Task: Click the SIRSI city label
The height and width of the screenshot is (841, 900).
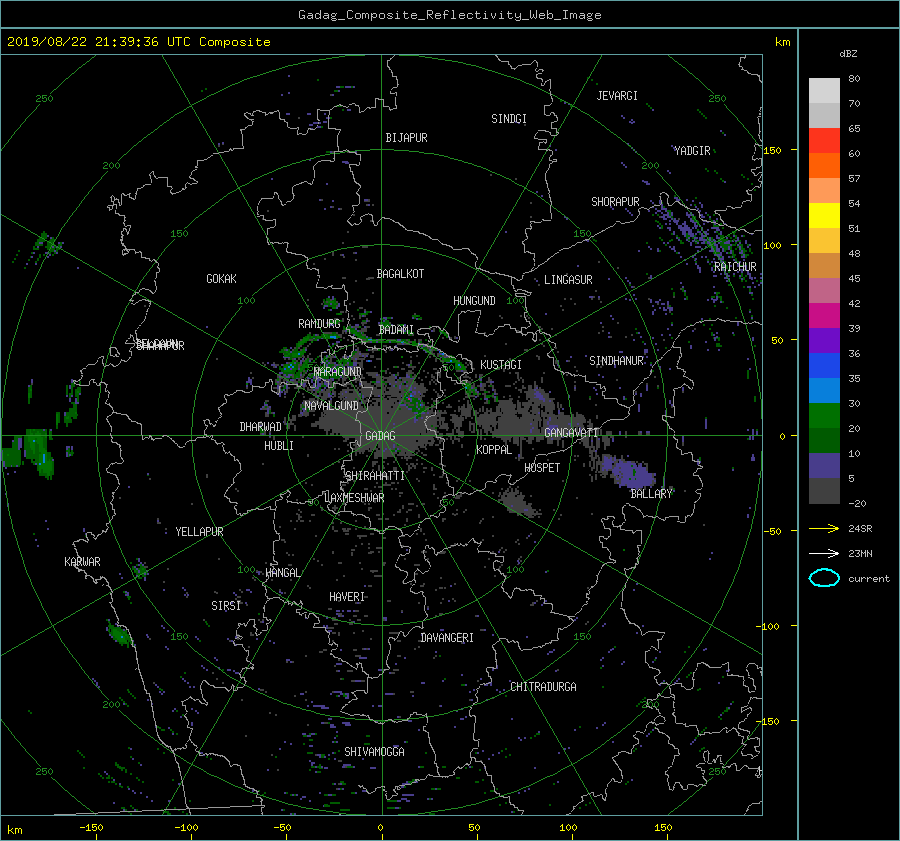Action: point(226,606)
